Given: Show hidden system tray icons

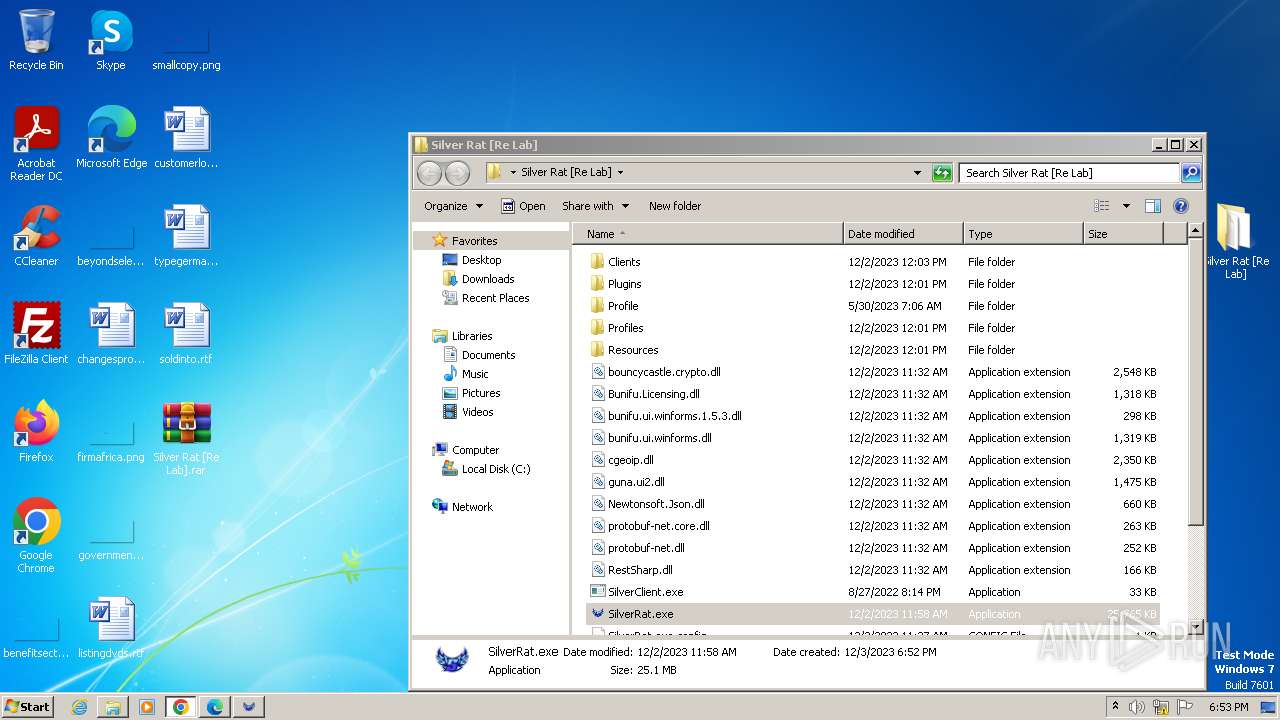Looking at the screenshot, I should click(1115, 707).
